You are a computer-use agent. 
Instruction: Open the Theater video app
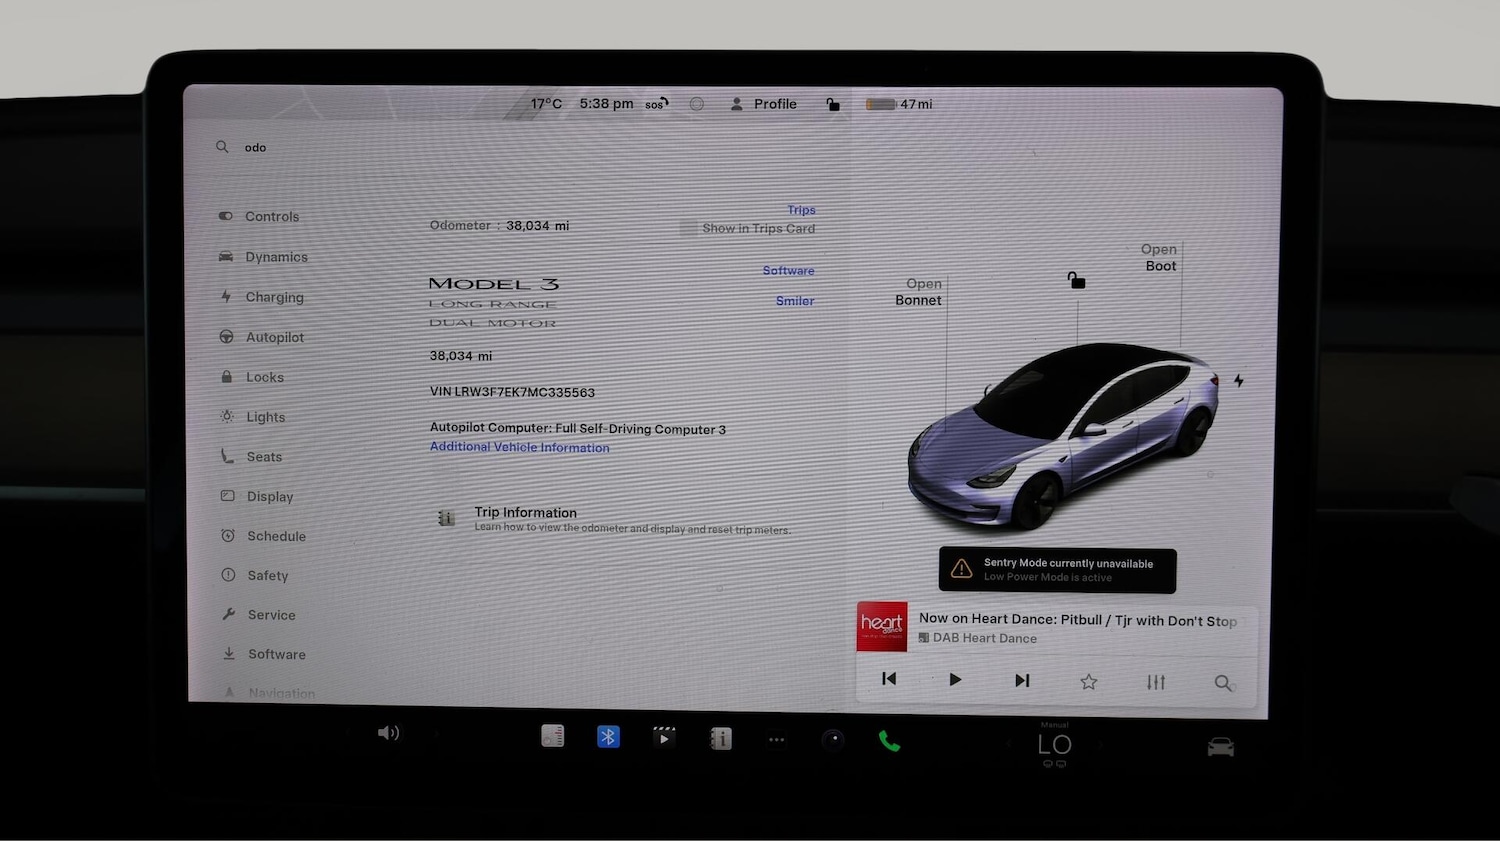(x=664, y=738)
